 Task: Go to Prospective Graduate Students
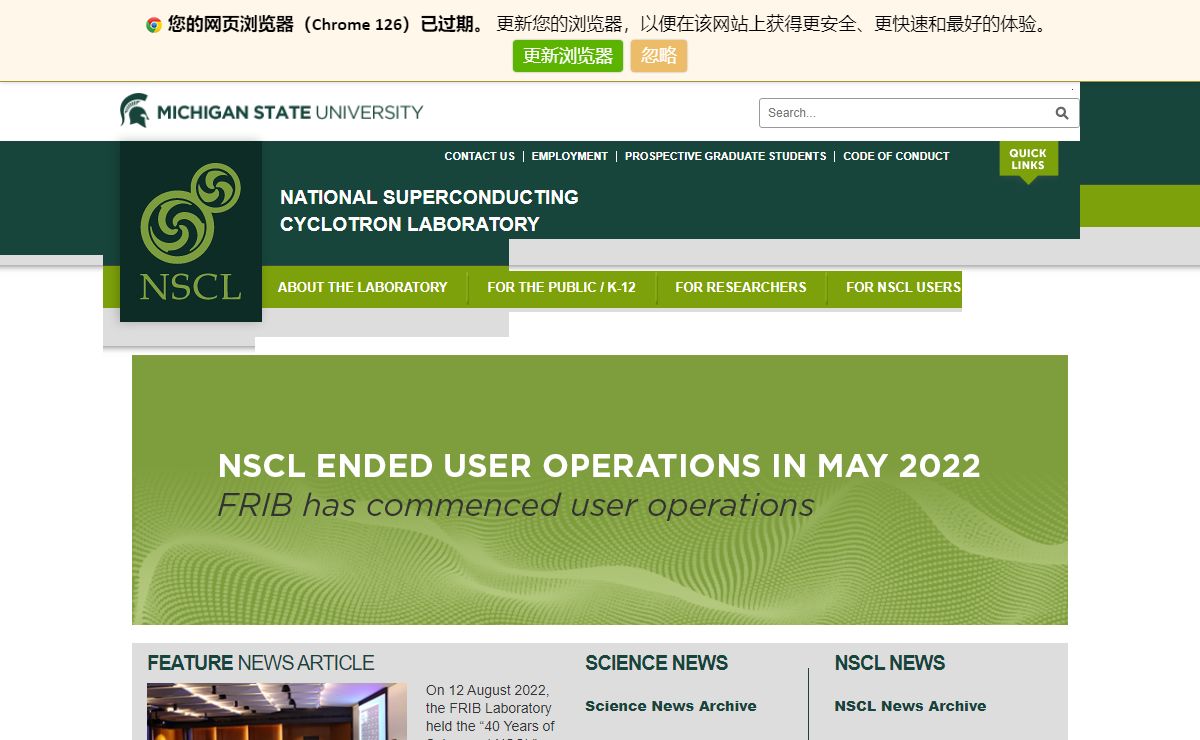click(726, 156)
